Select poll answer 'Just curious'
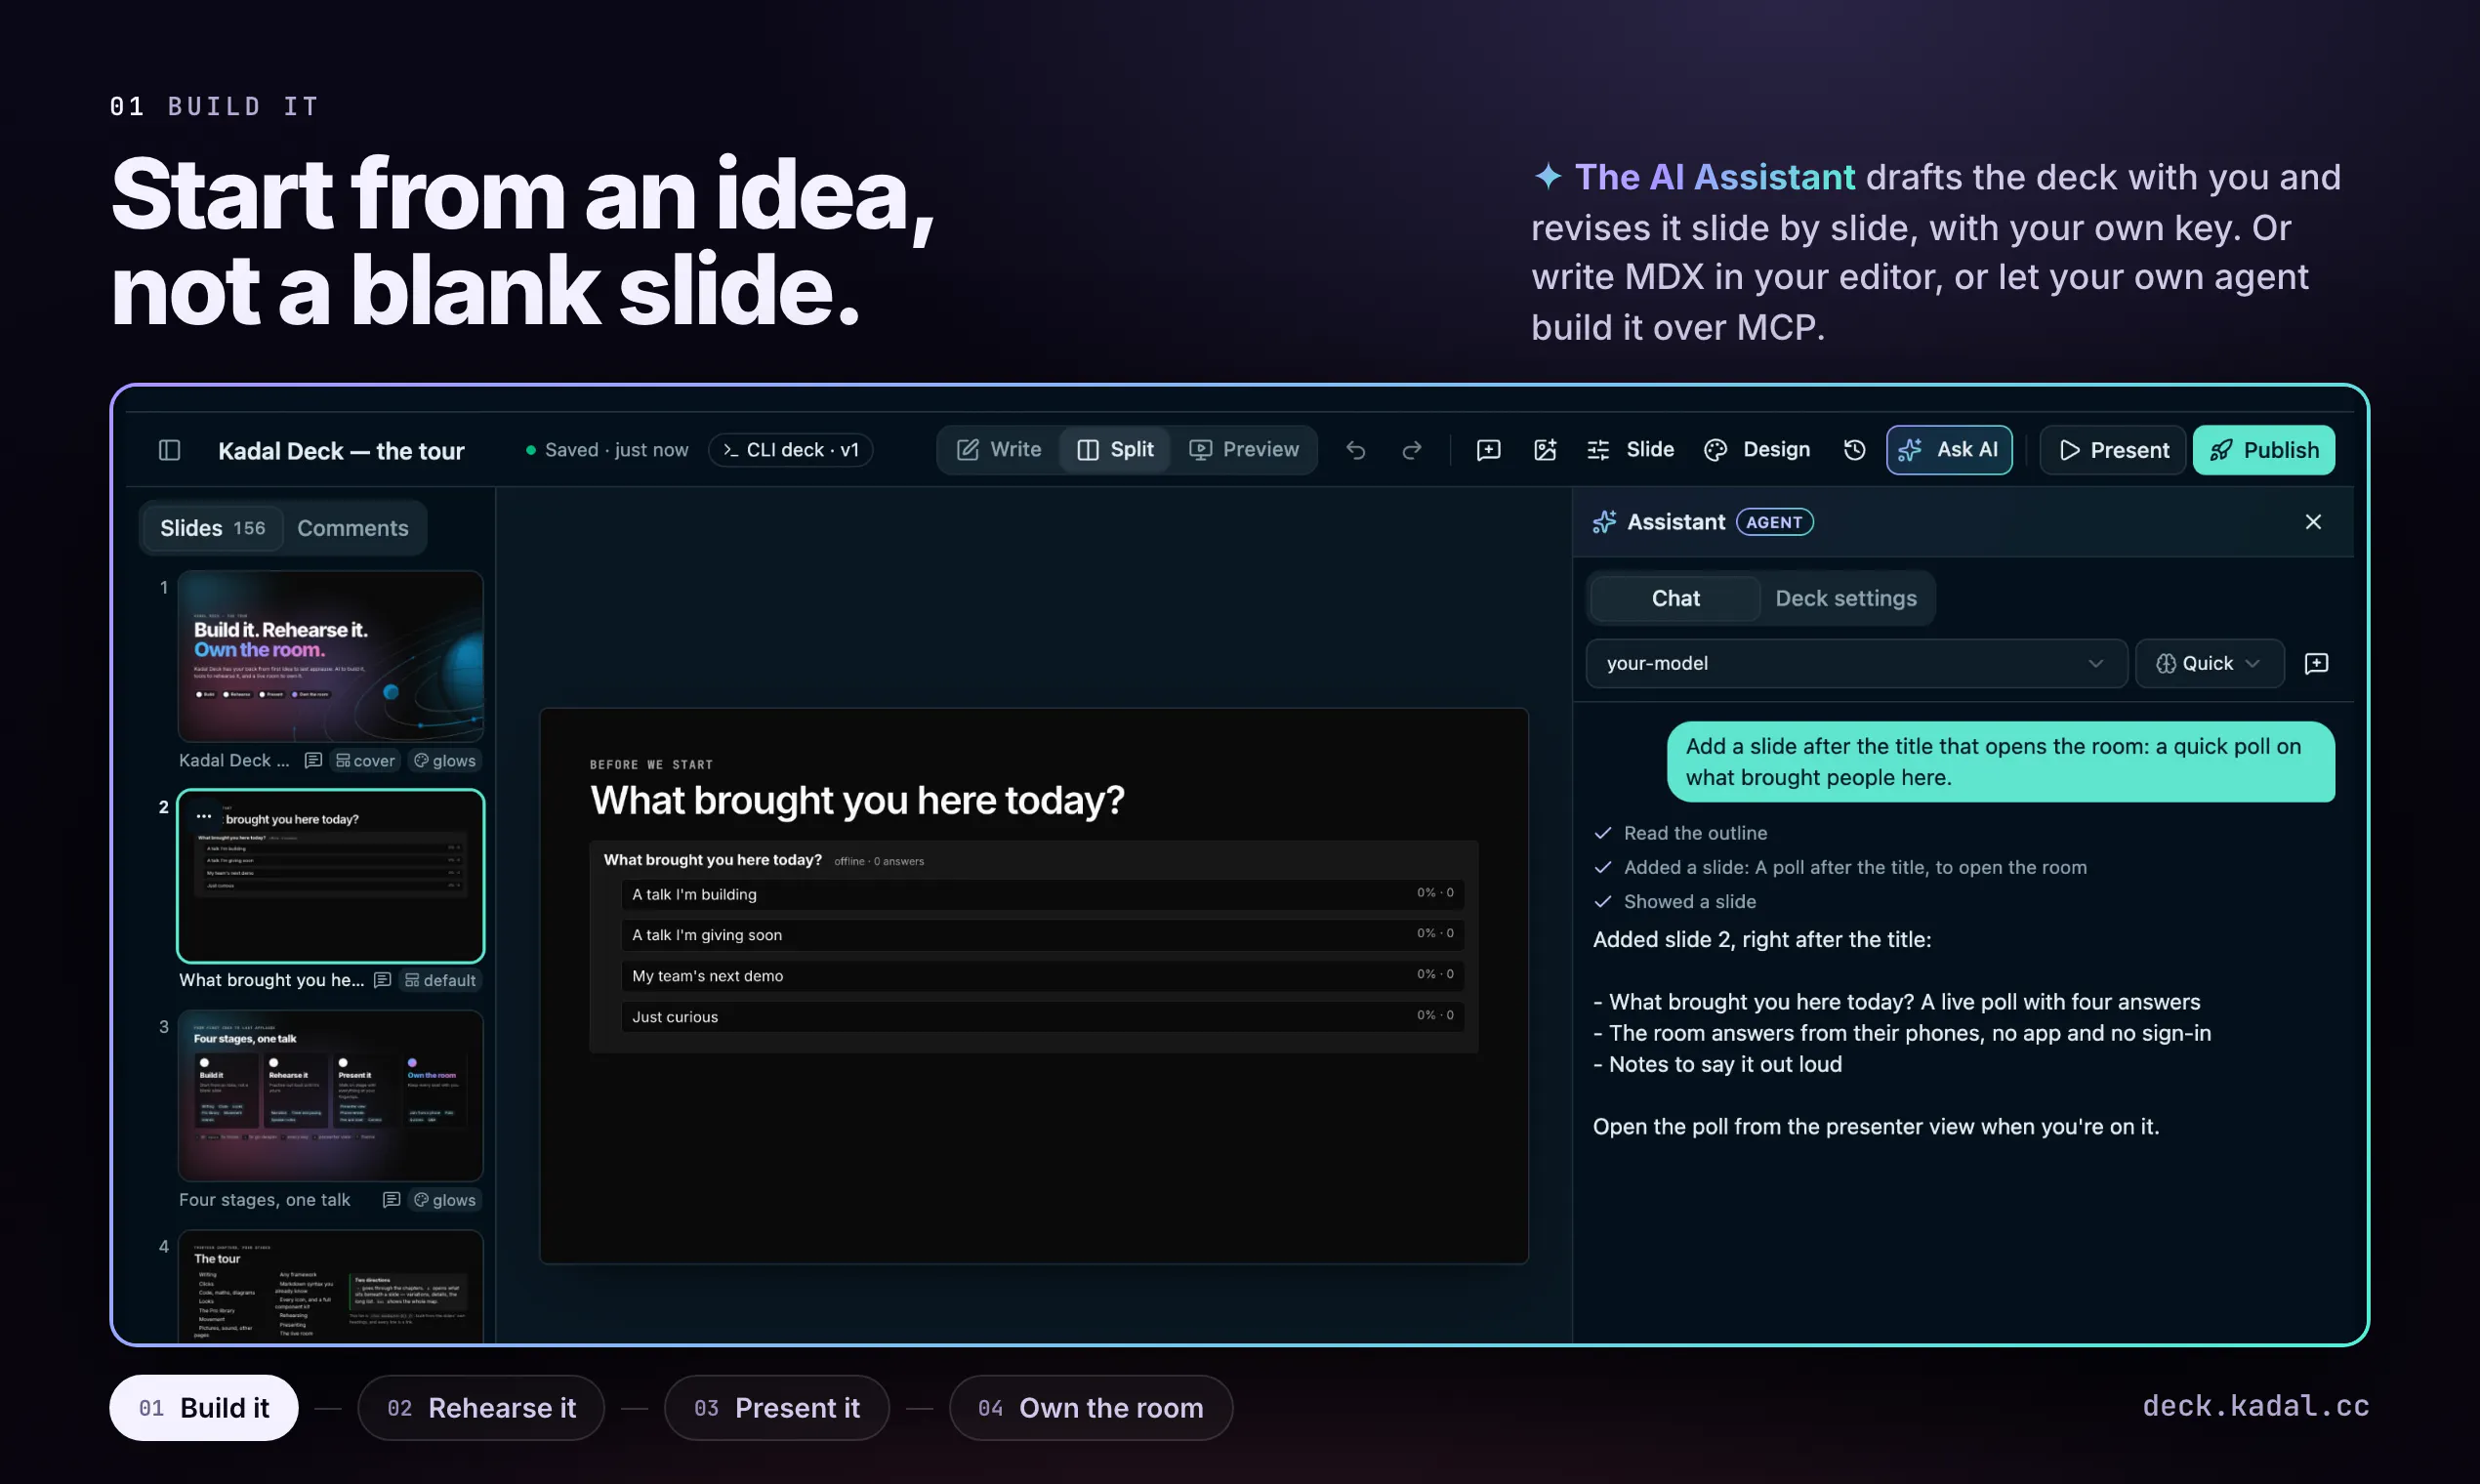2480x1484 pixels. coord(1042,1017)
